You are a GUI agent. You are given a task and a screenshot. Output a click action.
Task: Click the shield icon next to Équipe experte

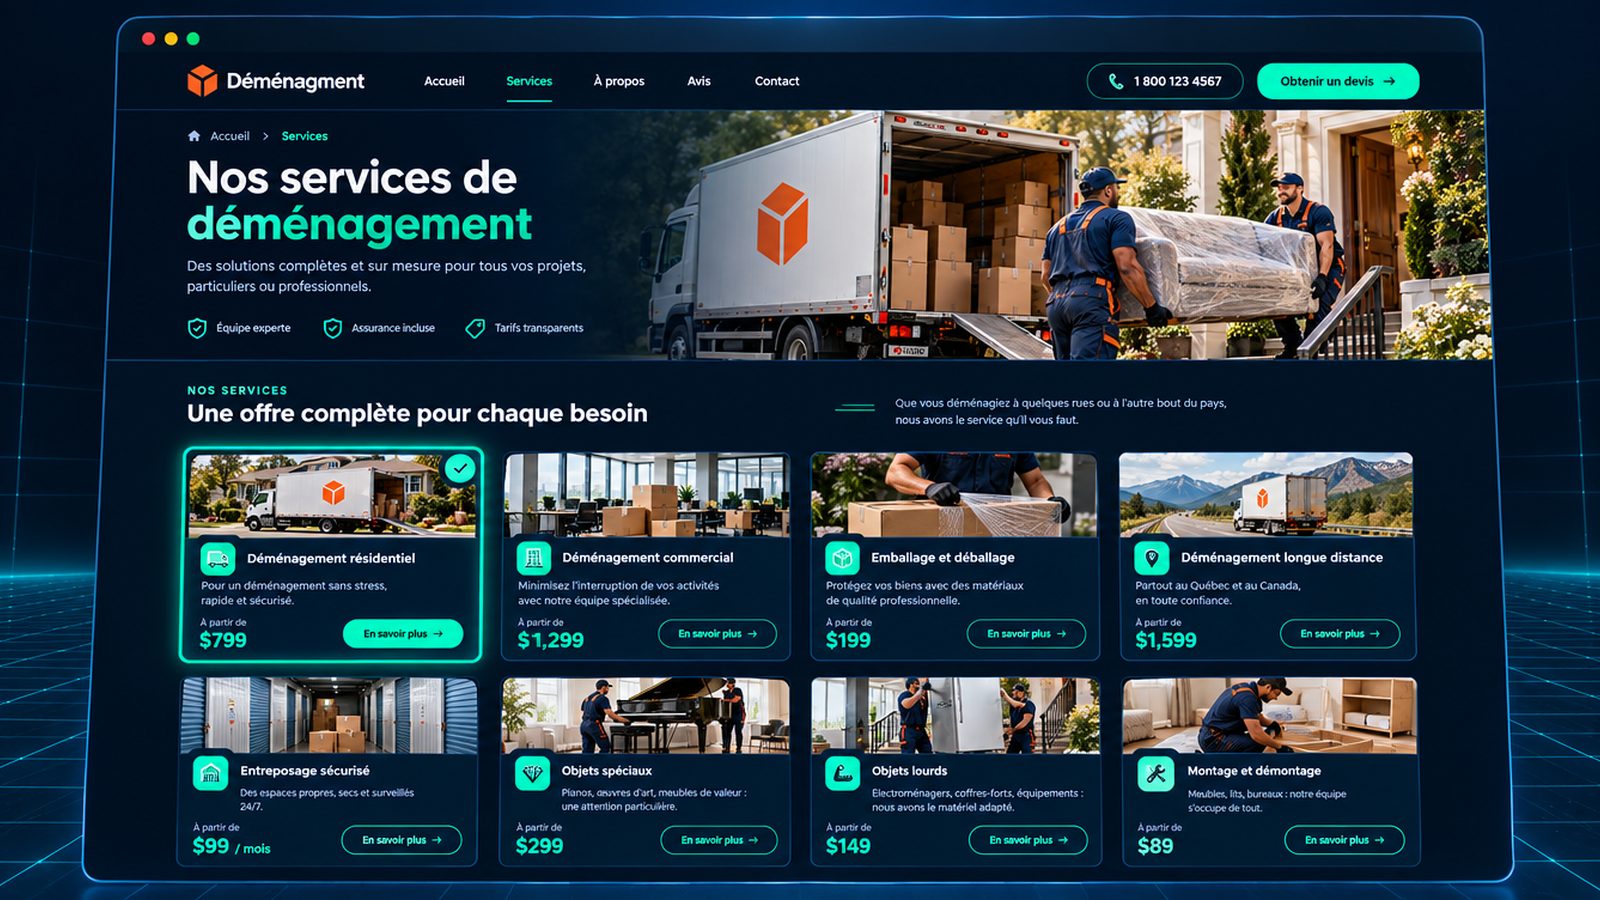(x=197, y=328)
